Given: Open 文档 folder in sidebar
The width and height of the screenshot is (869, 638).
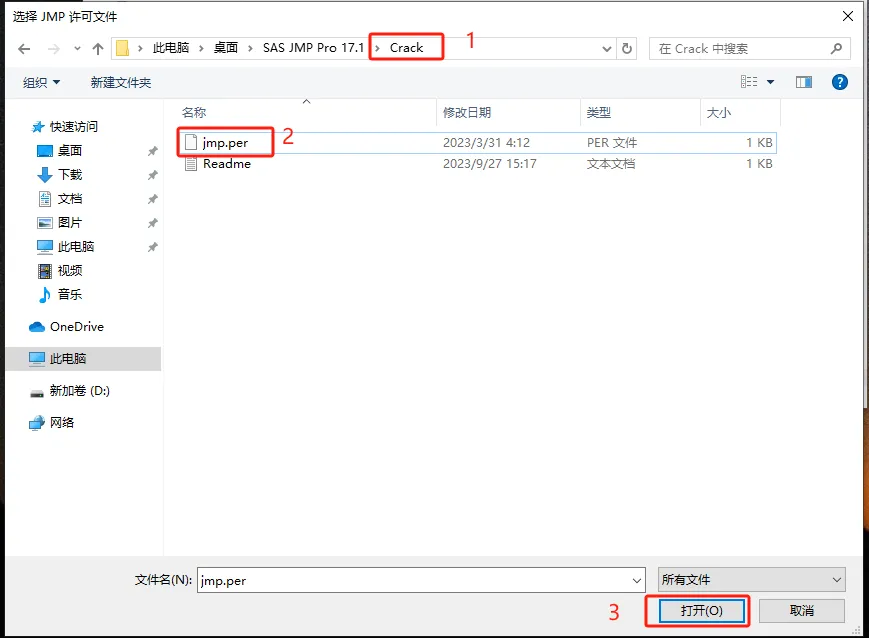Looking at the screenshot, I should 70,198.
